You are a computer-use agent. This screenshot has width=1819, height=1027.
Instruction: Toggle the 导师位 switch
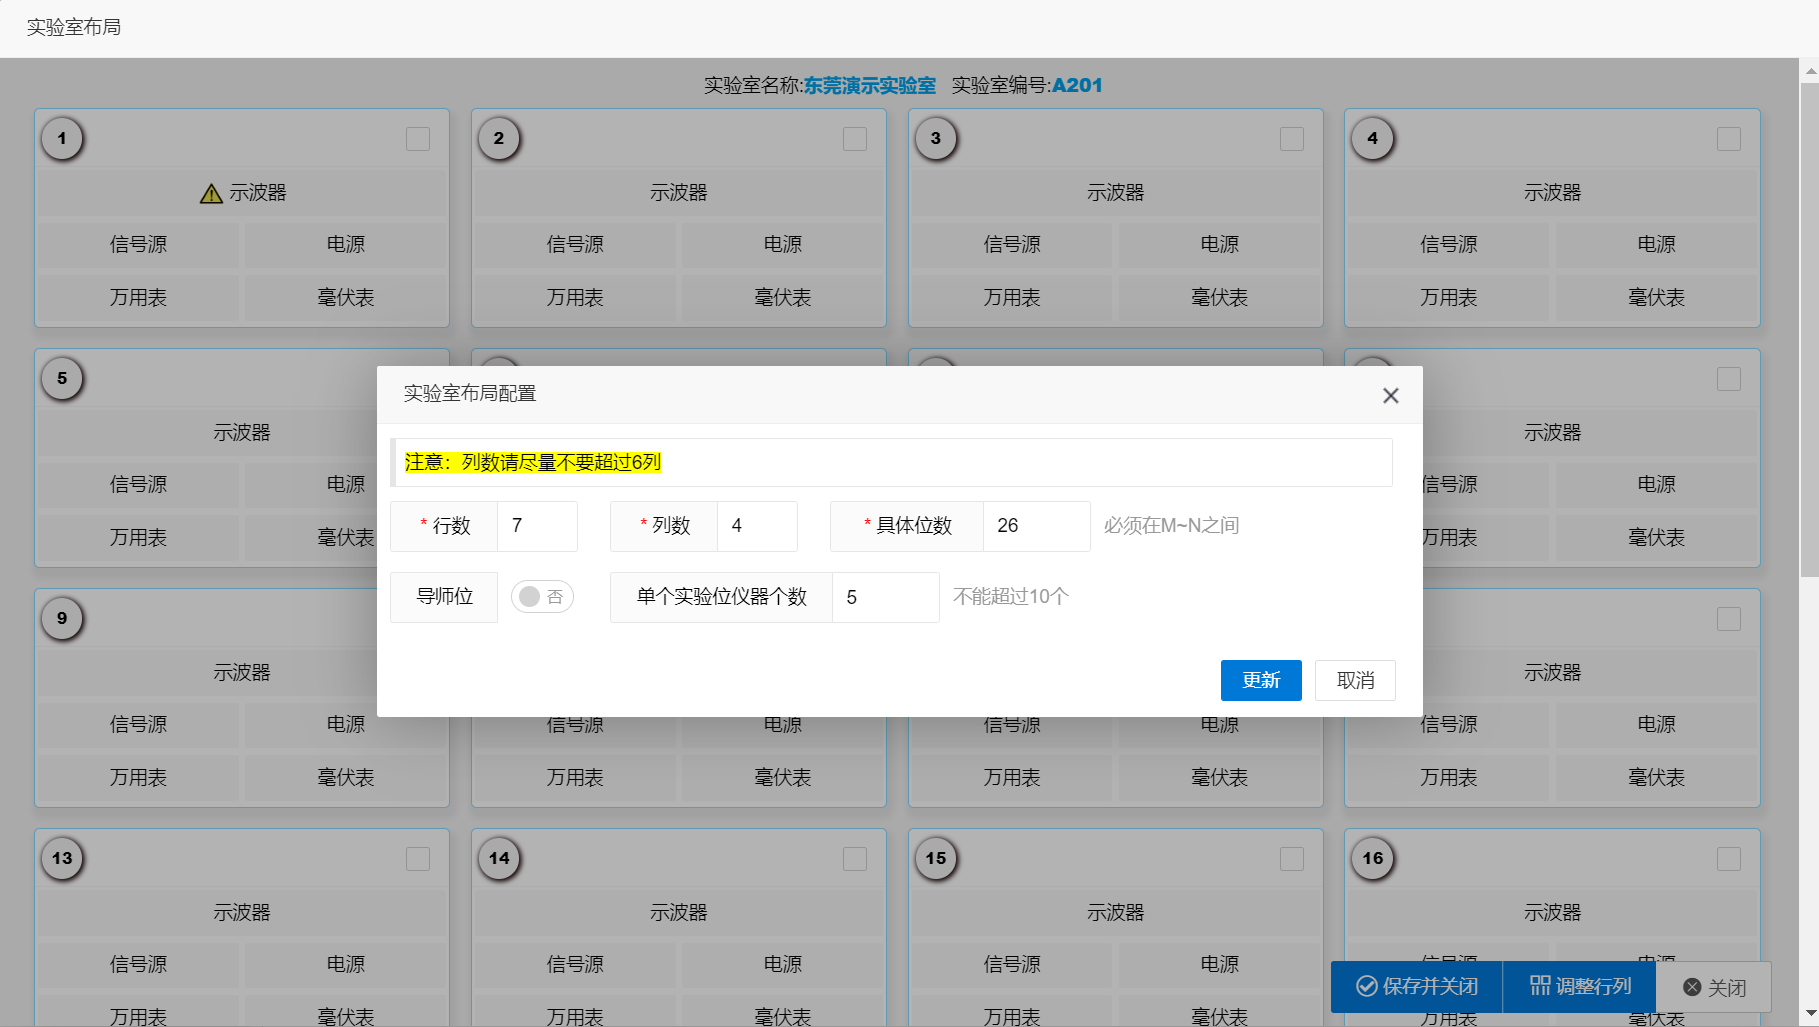pyautogui.click(x=542, y=597)
